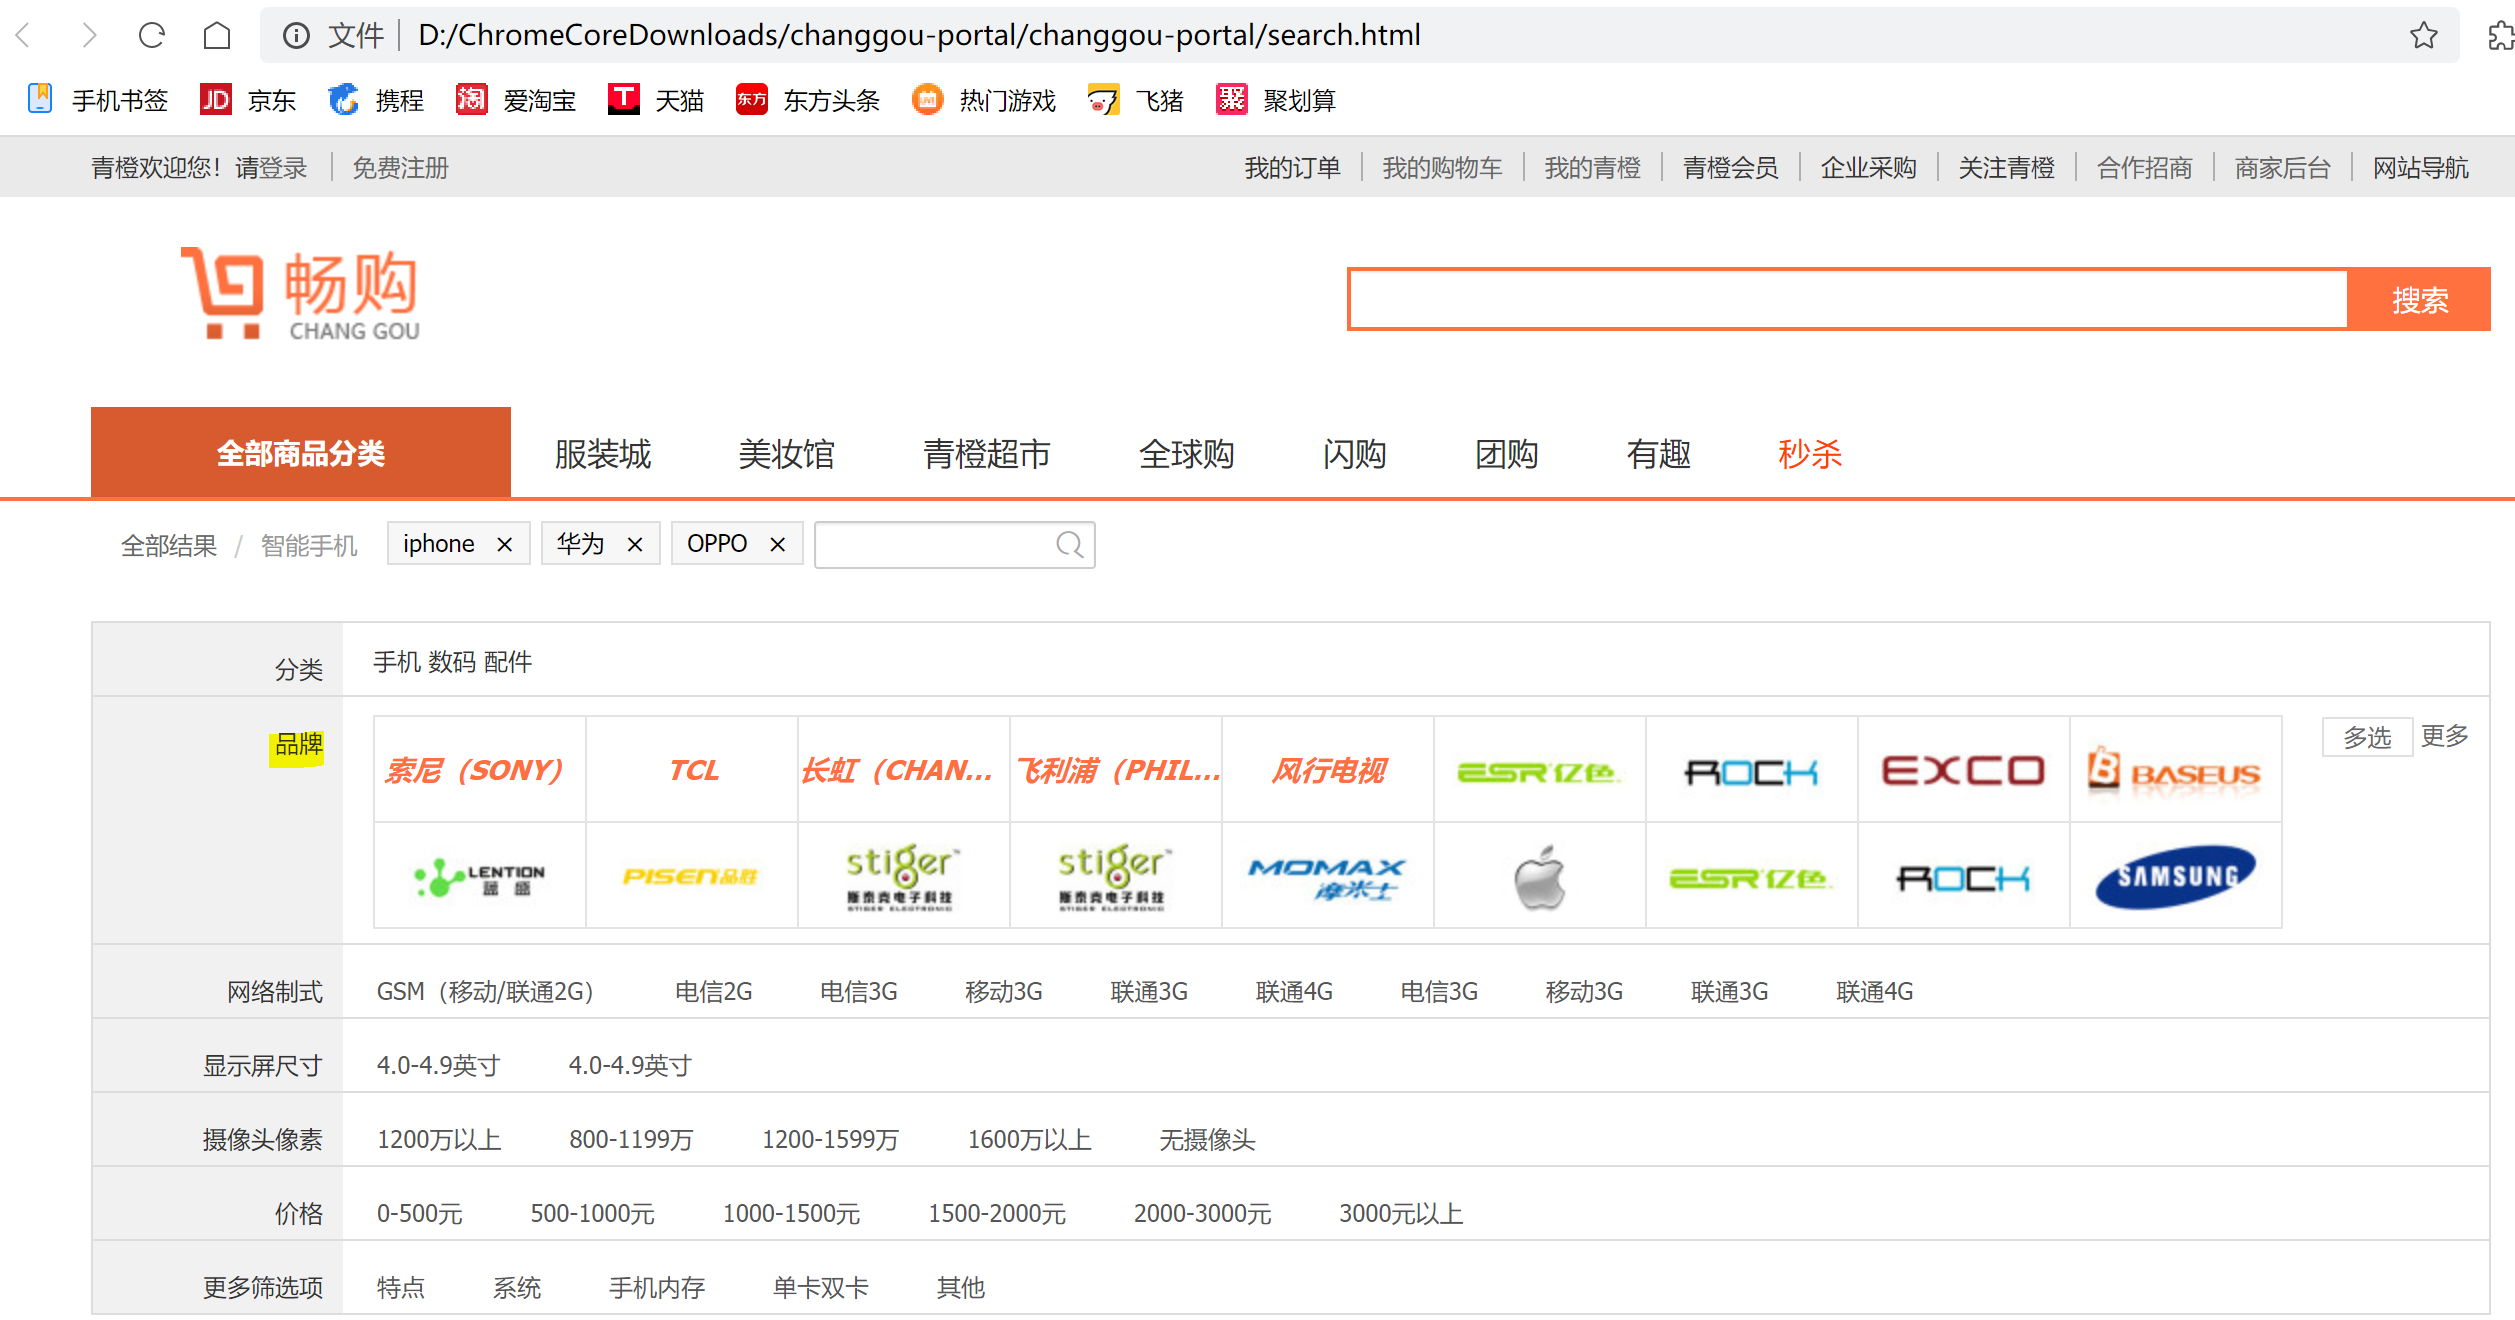Viewport: 2515px width, 1320px height.
Task: Remove the iphone filter tag
Action: click(505, 544)
